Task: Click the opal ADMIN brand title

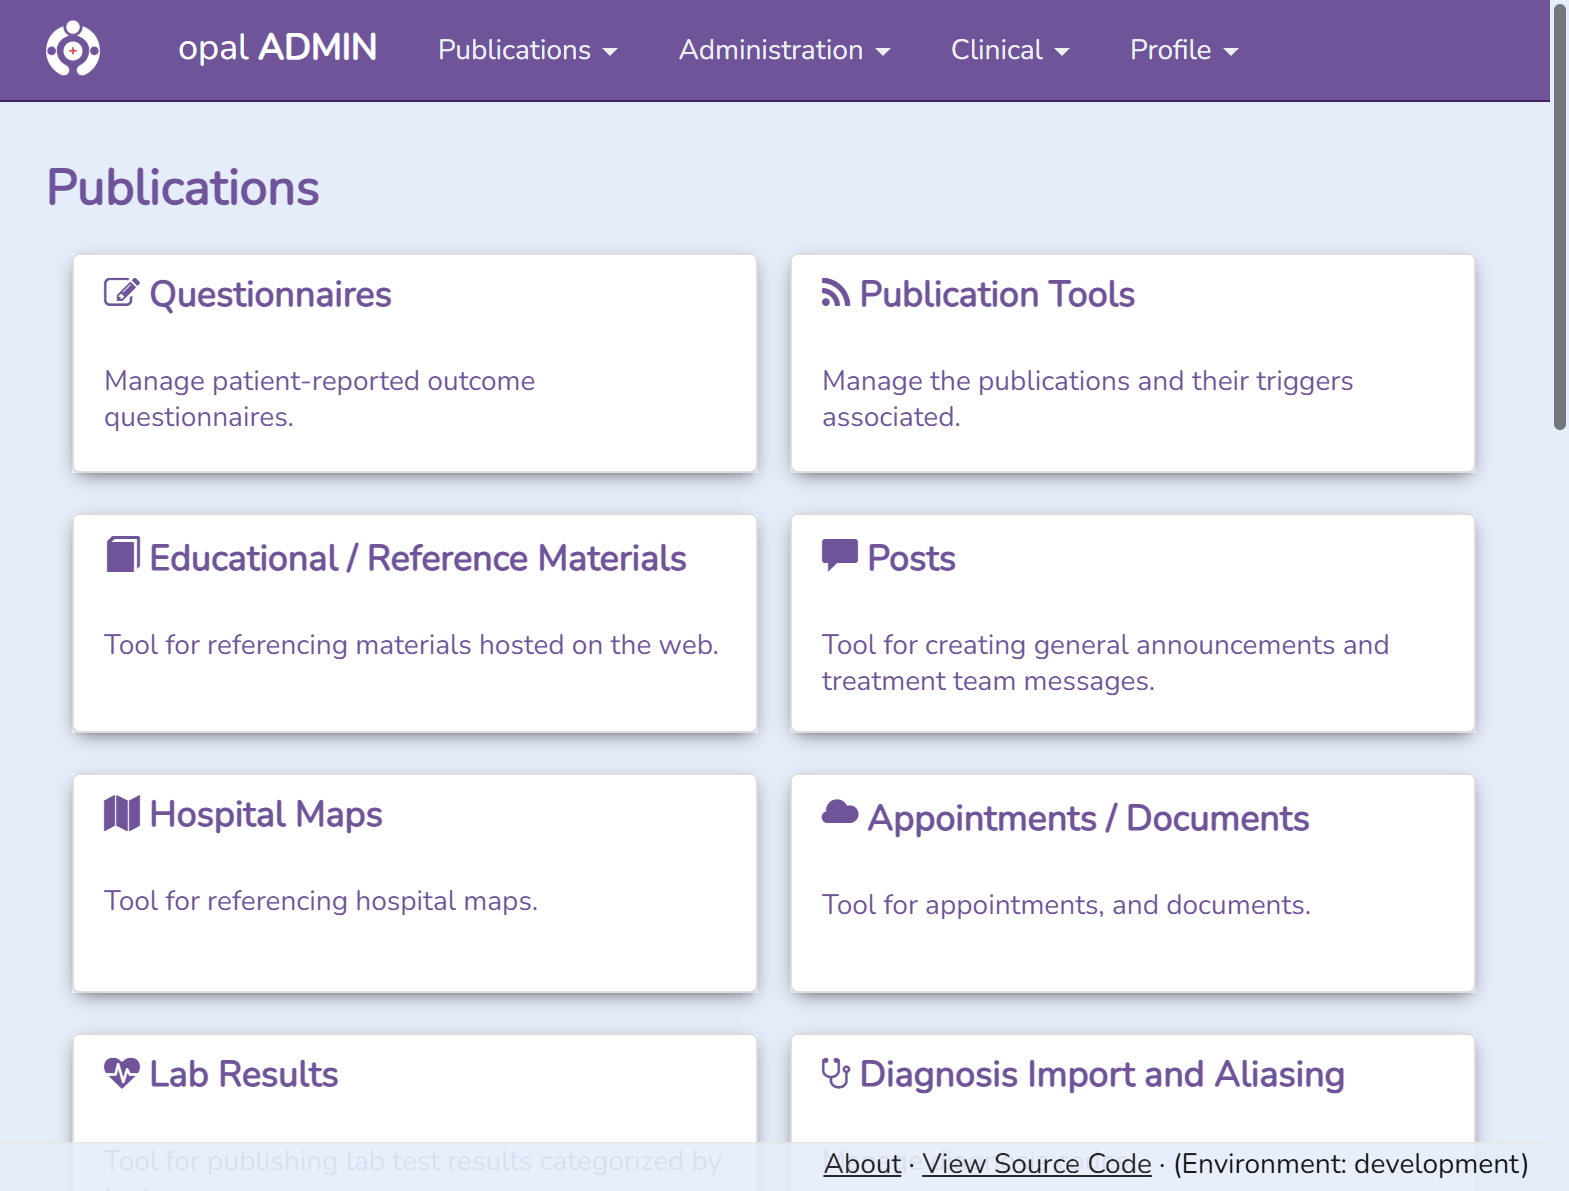Action: click(277, 48)
